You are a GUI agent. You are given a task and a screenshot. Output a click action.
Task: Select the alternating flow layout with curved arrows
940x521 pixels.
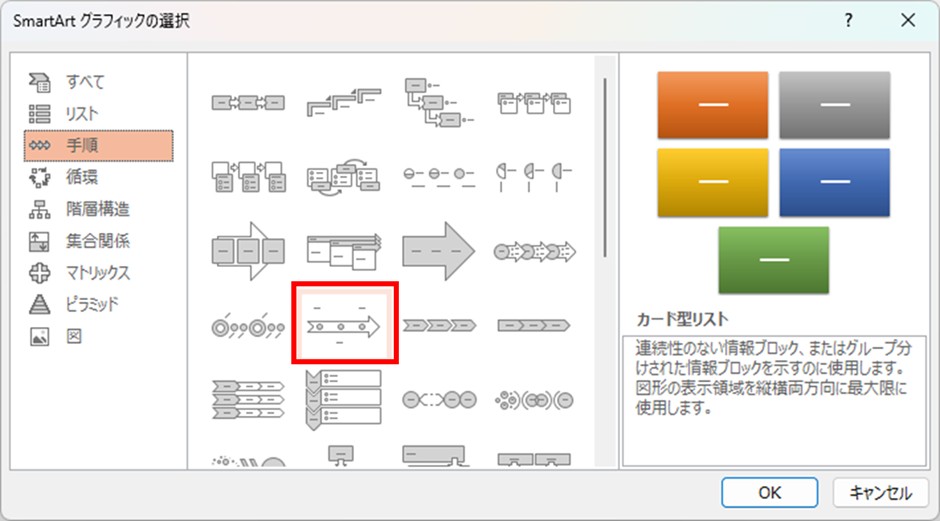pyautogui.click(x=344, y=177)
